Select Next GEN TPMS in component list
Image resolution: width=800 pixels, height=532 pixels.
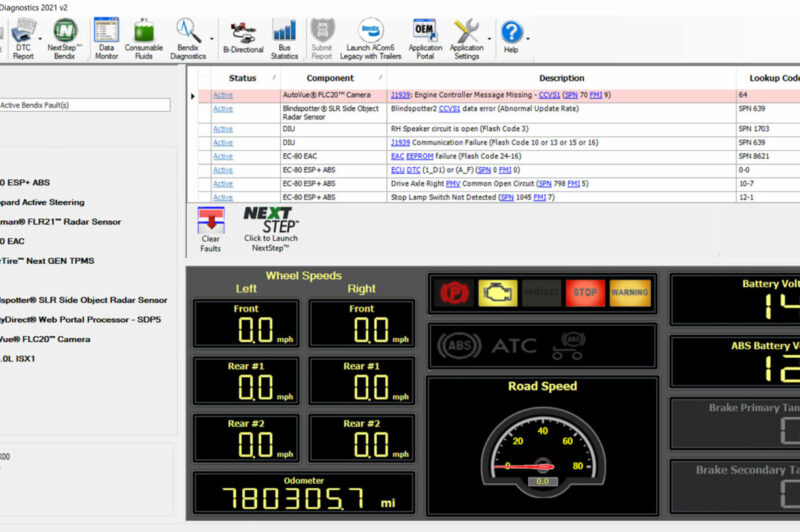click(x=47, y=261)
